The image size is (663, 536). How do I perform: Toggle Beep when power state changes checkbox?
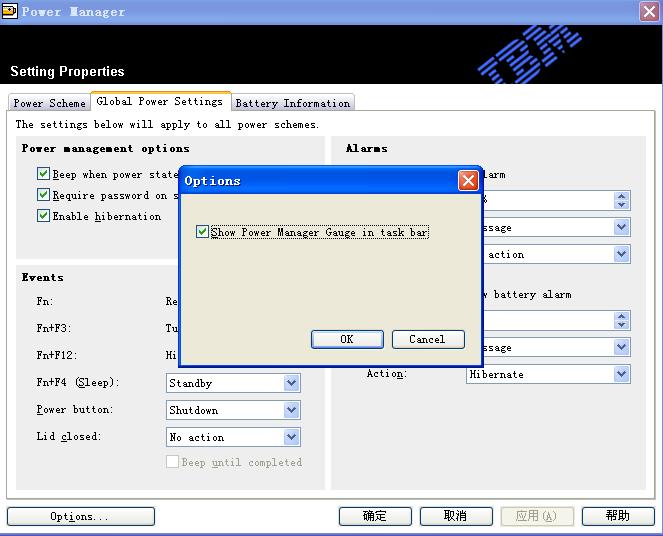(43, 174)
